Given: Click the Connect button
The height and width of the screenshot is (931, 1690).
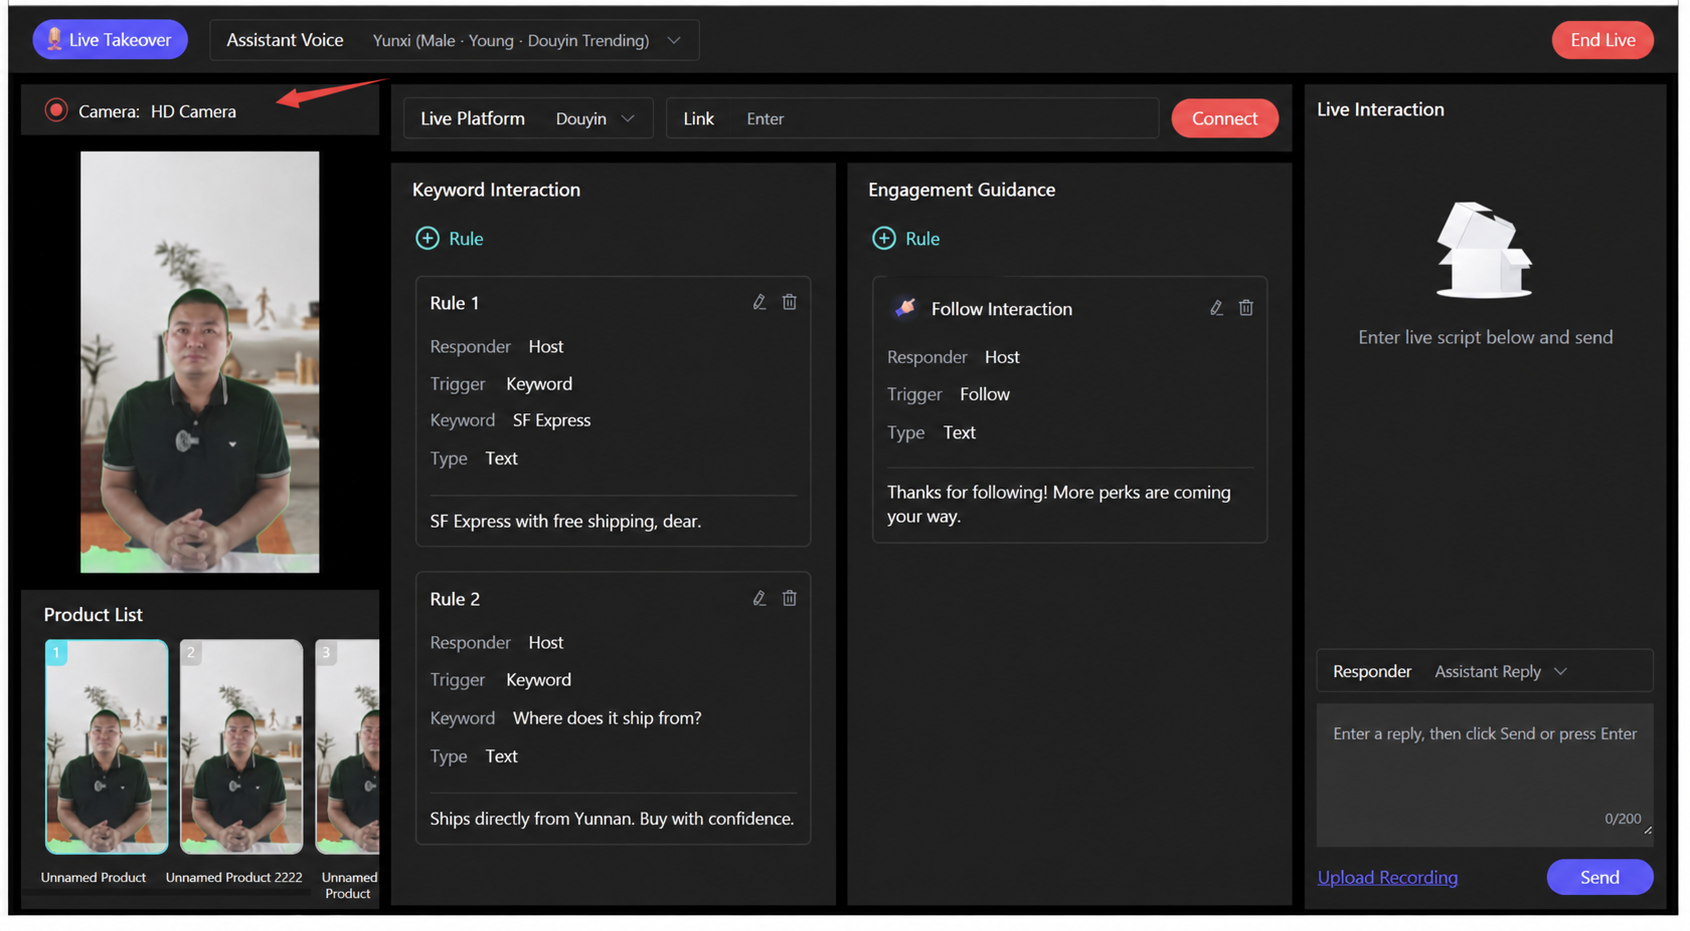Looking at the screenshot, I should [x=1224, y=118].
